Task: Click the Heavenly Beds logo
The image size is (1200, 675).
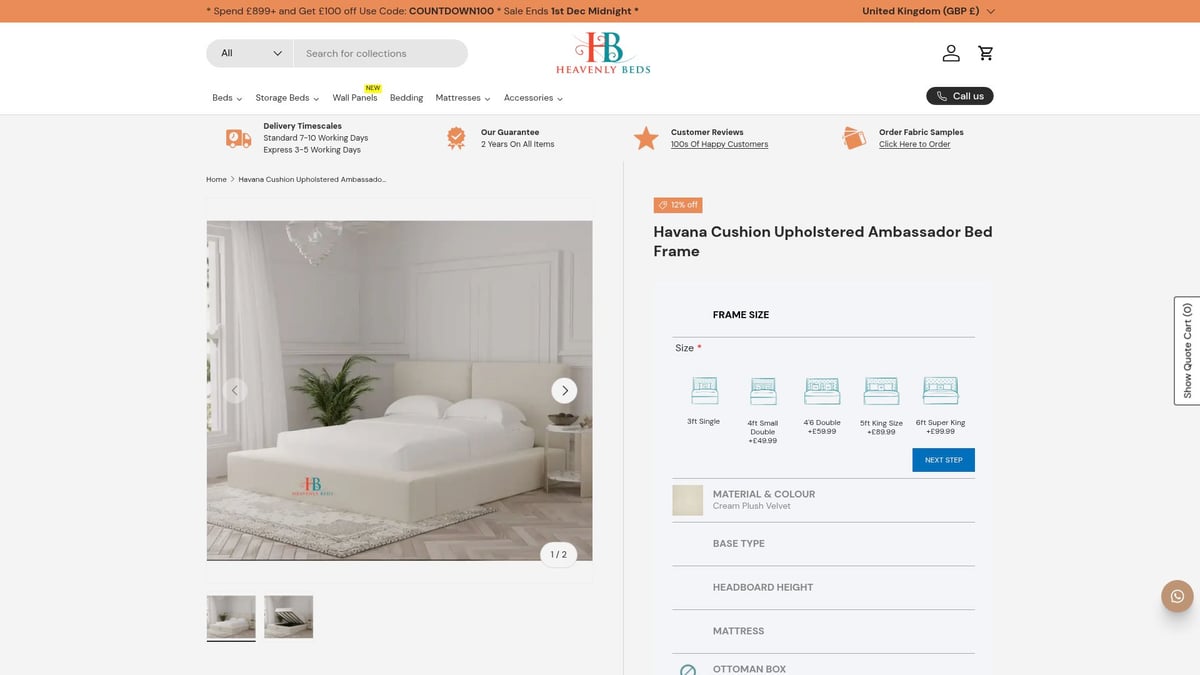Action: click(602, 52)
